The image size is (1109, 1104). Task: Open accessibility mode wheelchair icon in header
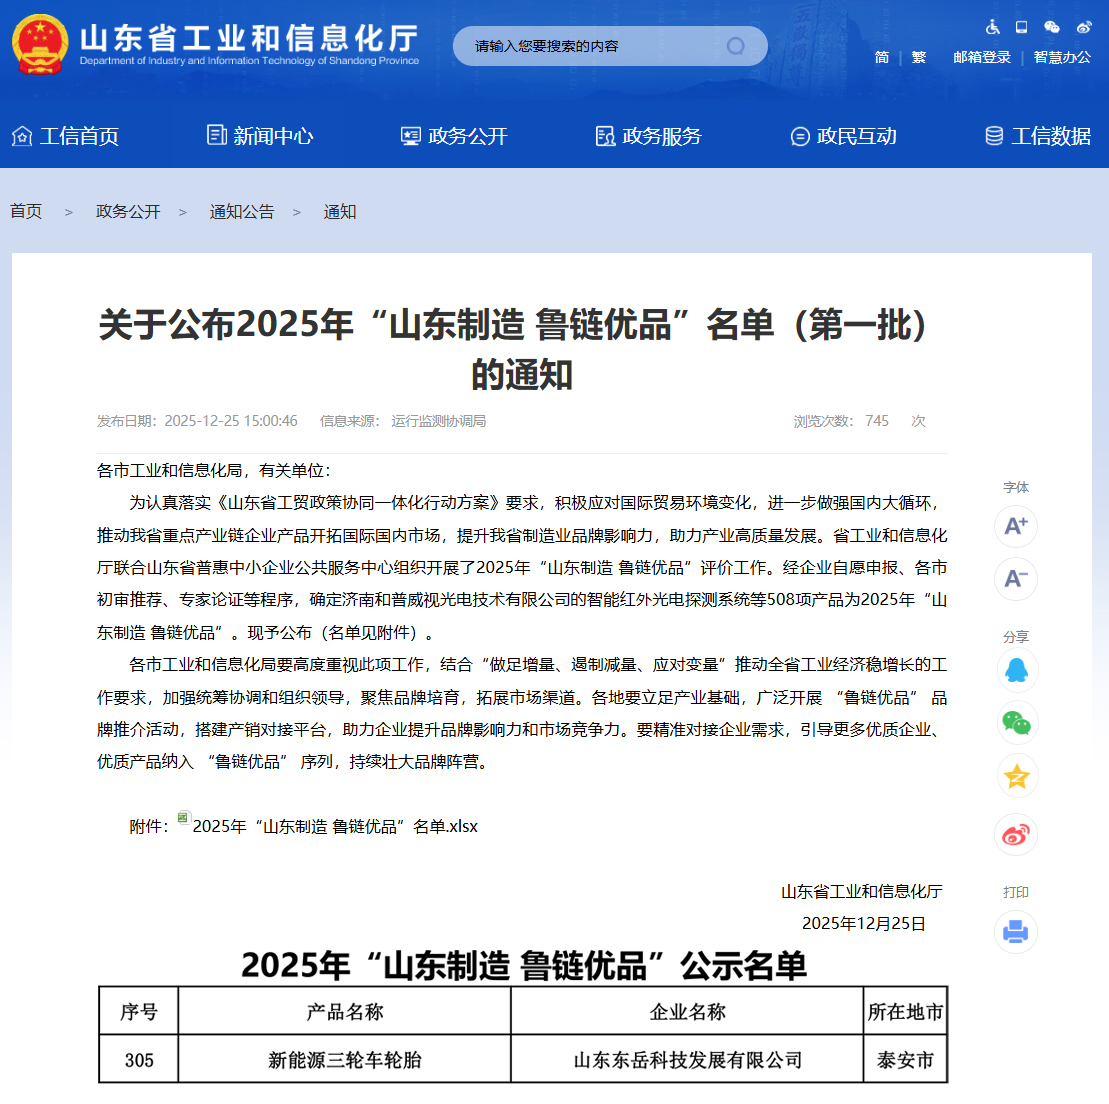coord(992,27)
